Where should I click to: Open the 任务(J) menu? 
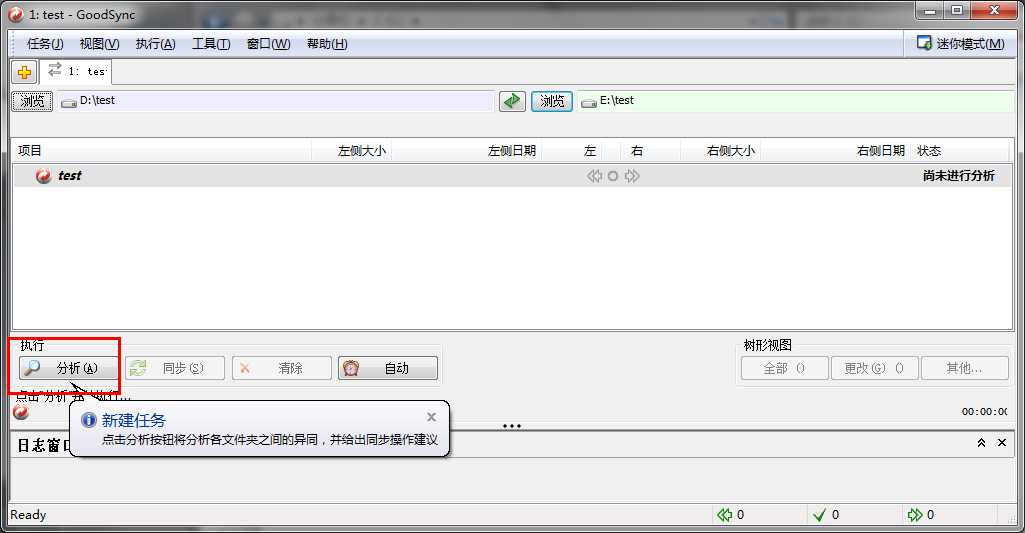tap(45, 44)
